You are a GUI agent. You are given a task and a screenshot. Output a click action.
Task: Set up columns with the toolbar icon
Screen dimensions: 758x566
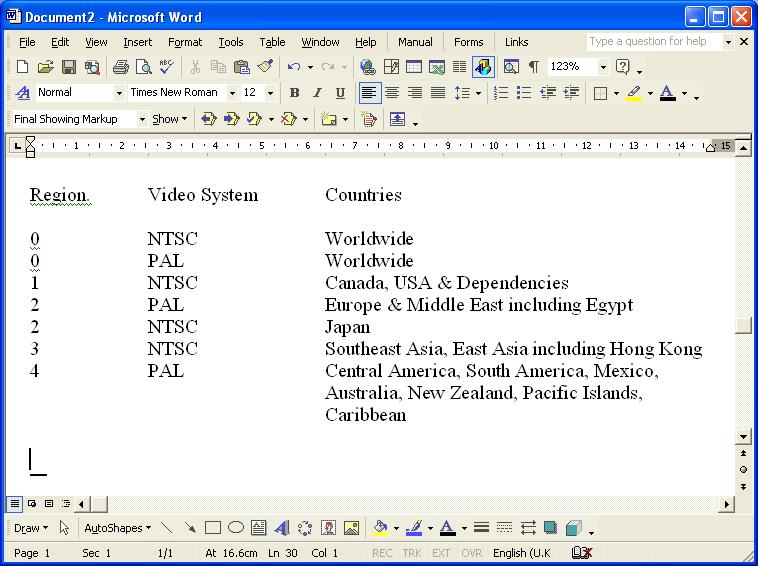[459, 67]
